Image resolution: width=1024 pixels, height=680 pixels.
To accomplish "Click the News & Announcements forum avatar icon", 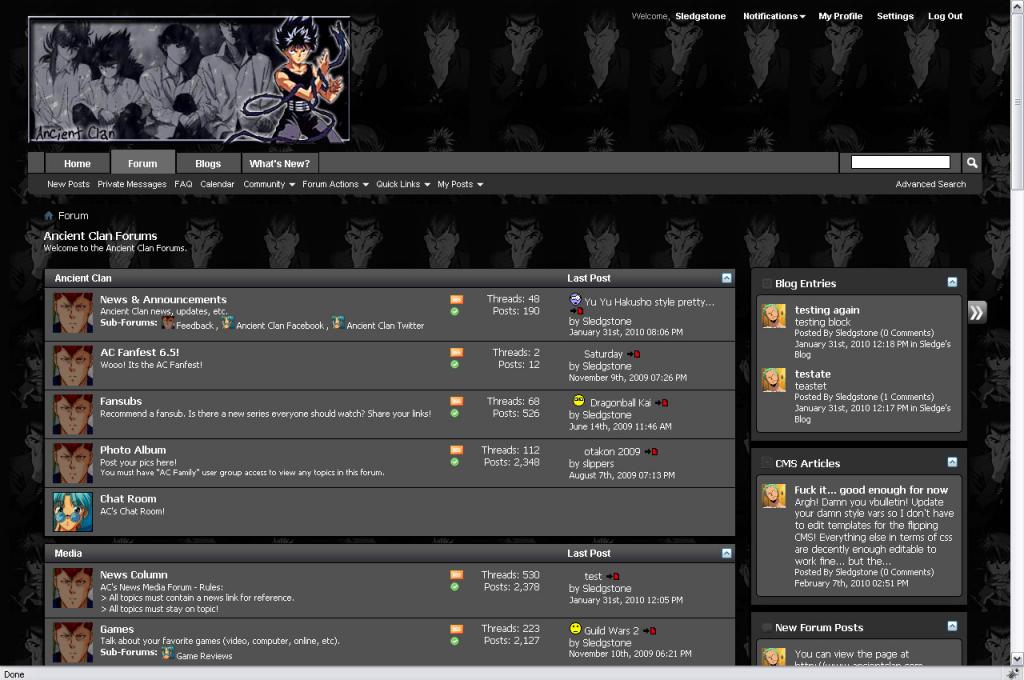I will [x=72, y=313].
